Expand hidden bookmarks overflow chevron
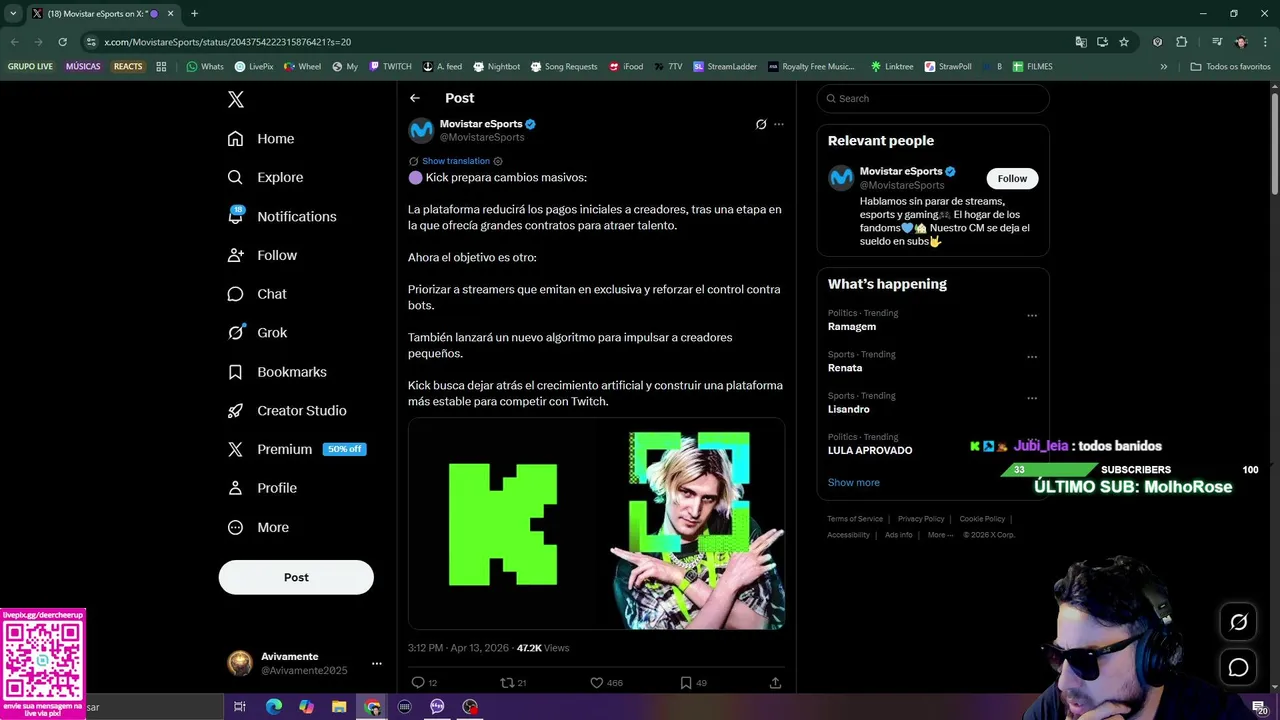 1163,67
